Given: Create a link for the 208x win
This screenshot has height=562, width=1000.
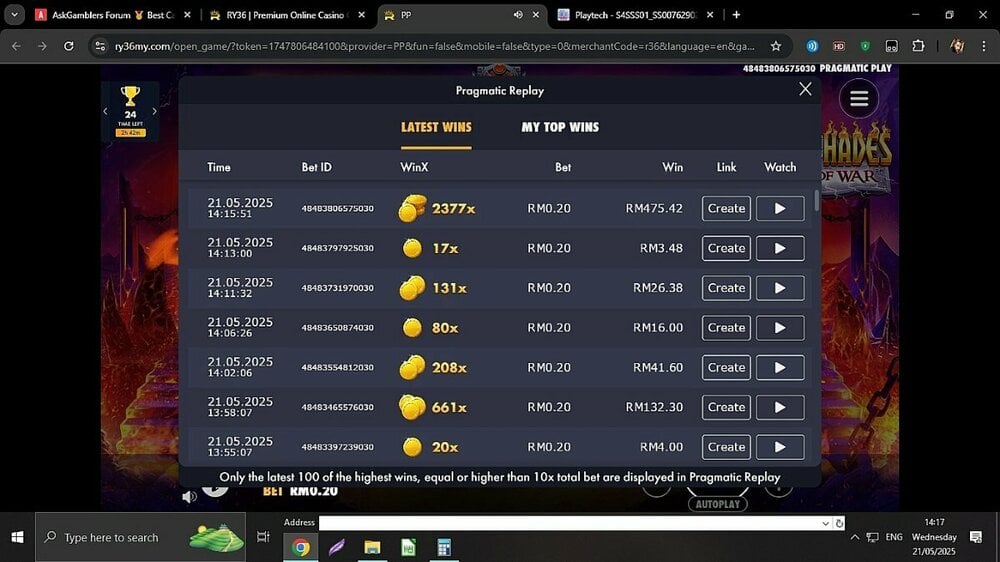Looking at the screenshot, I should pos(726,367).
